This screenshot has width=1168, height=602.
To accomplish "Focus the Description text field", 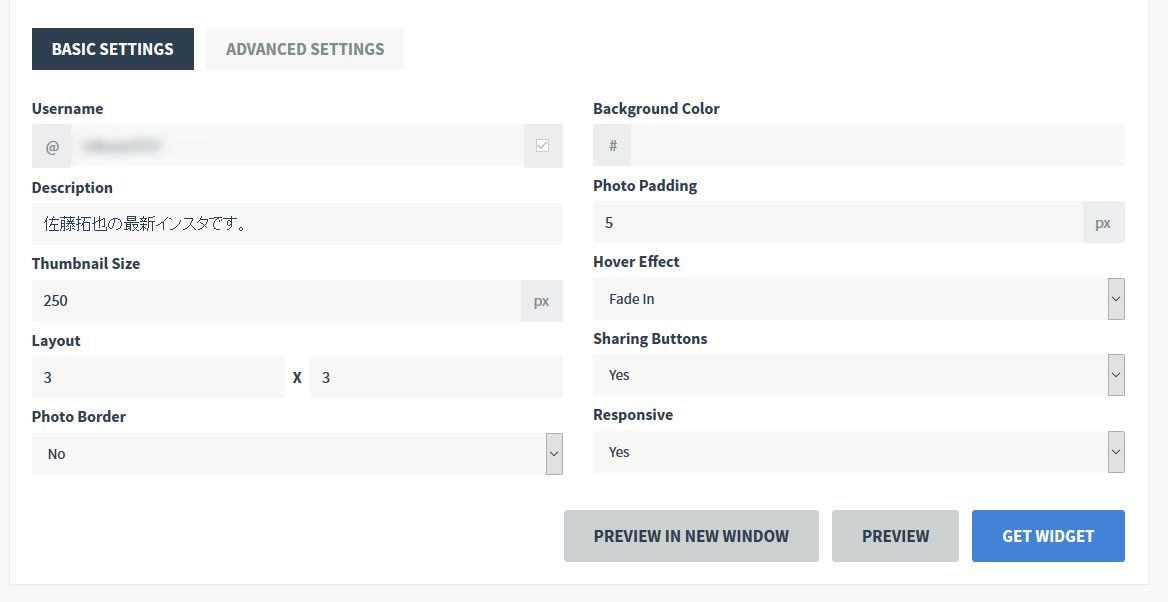I will (x=297, y=224).
